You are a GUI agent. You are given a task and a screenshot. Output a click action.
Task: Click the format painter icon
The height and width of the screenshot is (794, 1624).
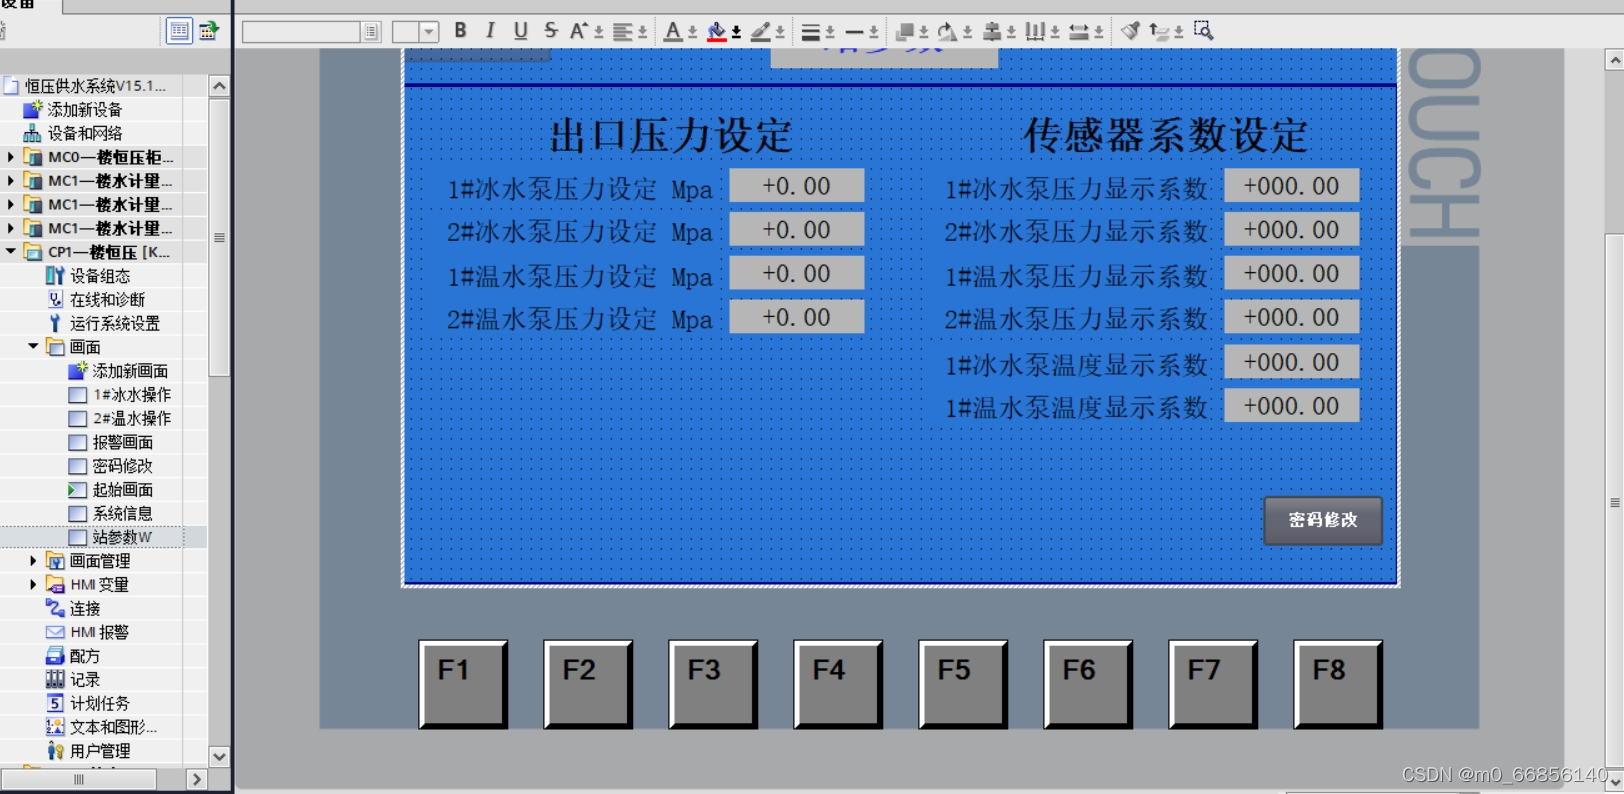(1130, 31)
